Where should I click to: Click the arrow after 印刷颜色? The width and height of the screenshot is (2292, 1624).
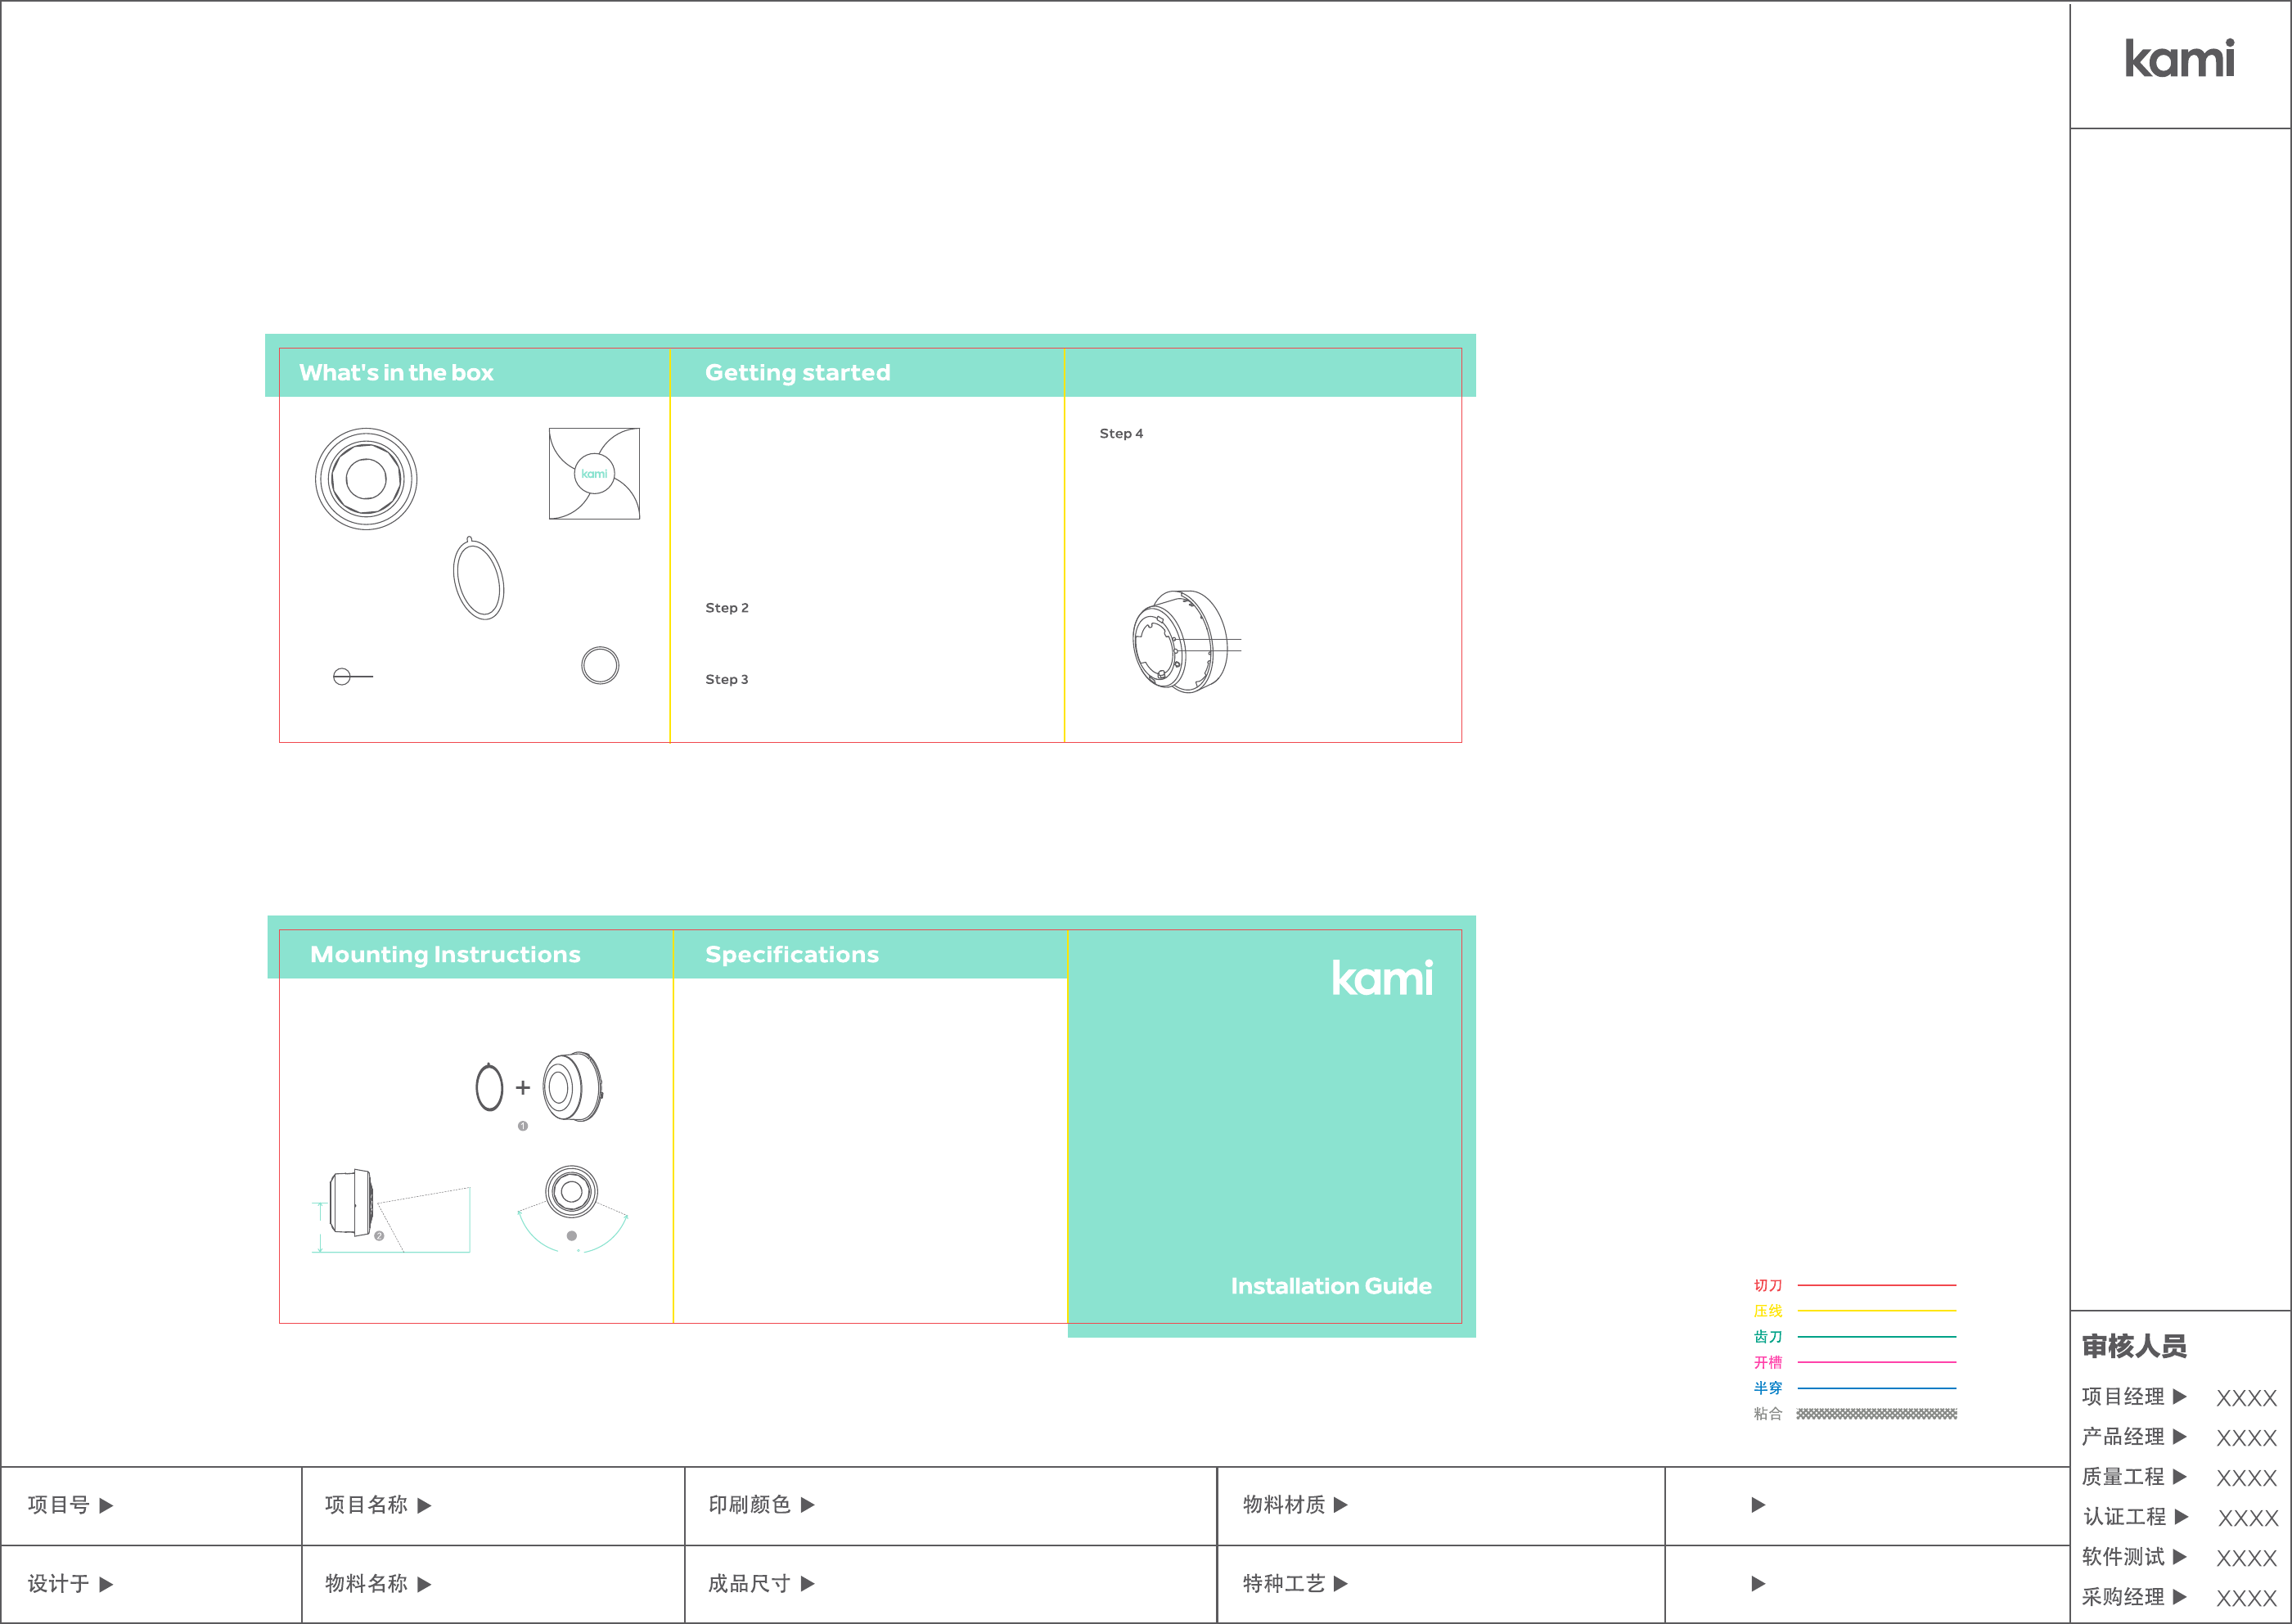click(x=808, y=1504)
